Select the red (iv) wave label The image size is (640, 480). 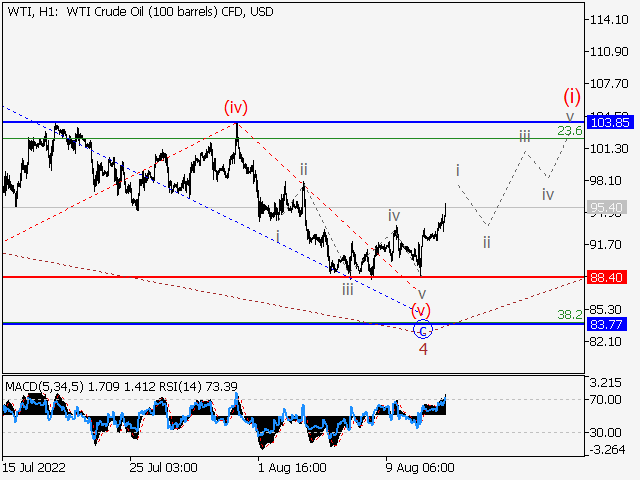[x=236, y=108]
